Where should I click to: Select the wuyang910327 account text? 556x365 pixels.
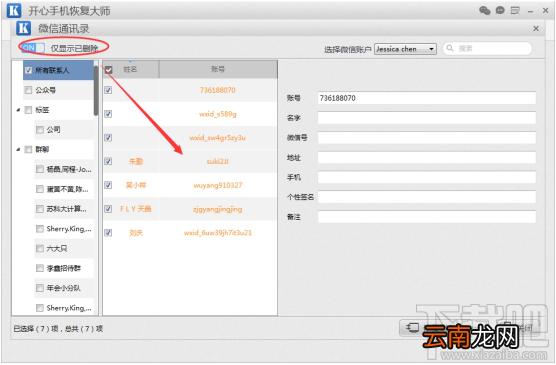[218, 185]
